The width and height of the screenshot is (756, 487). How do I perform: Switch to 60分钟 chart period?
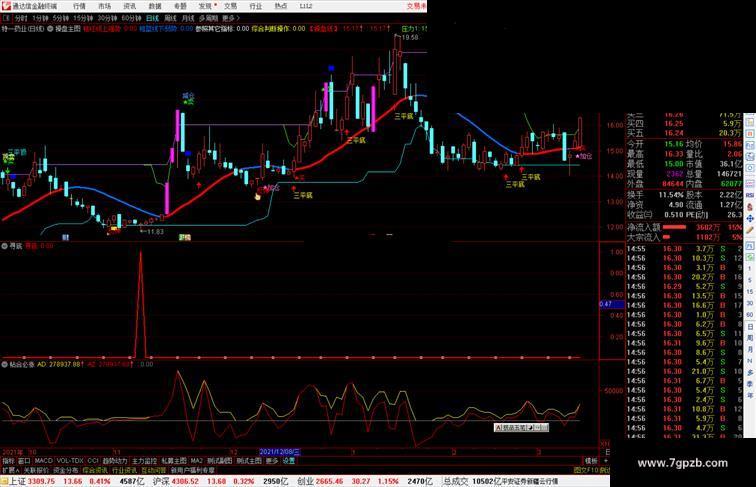131,18
